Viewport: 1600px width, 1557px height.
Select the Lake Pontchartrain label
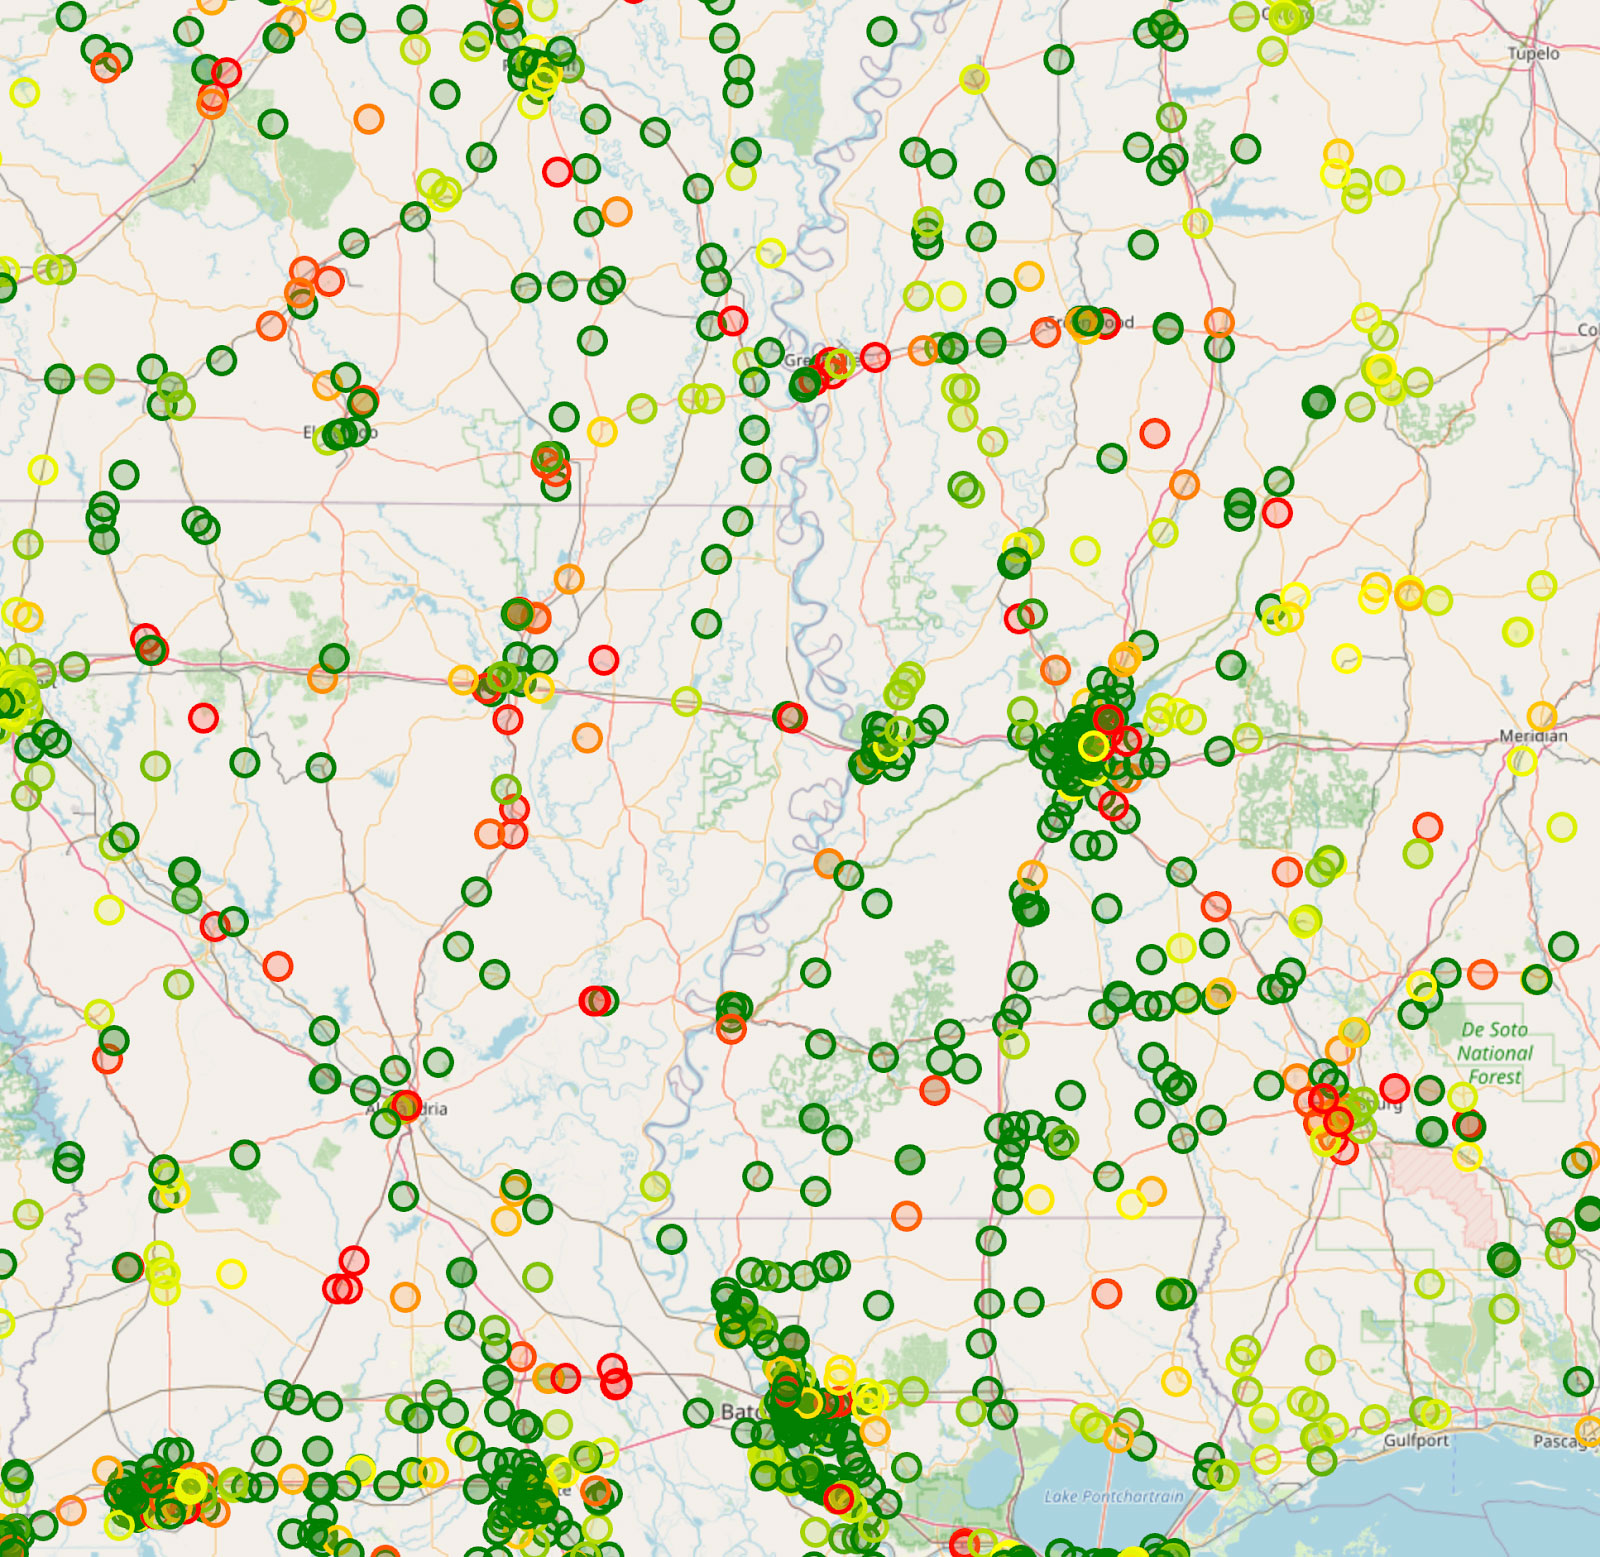tap(1113, 1496)
